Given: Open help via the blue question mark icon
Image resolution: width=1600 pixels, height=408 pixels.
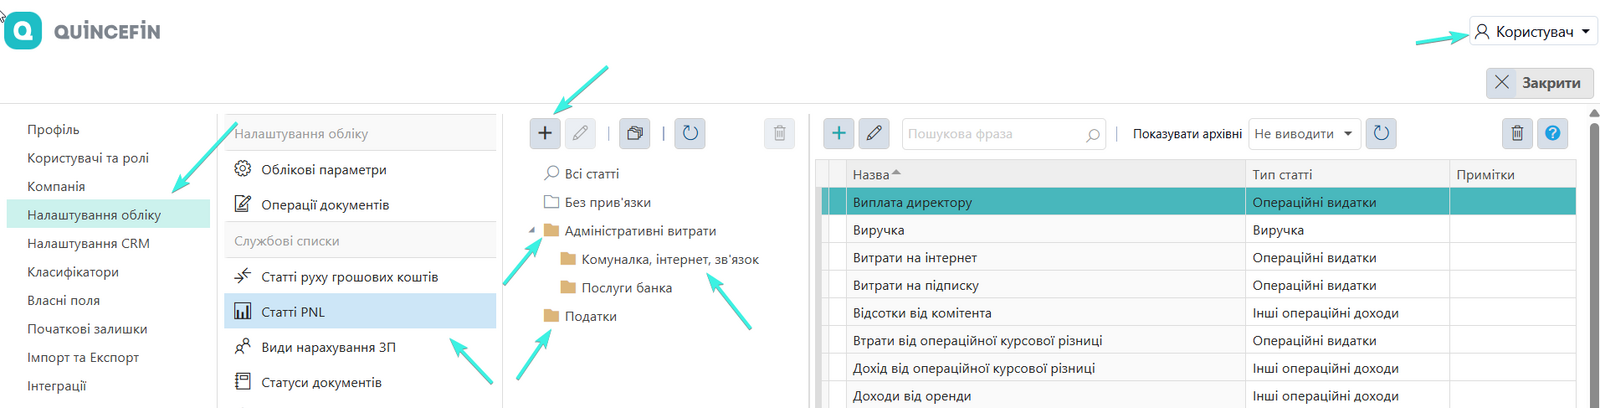Looking at the screenshot, I should (x=1552, y=133).
